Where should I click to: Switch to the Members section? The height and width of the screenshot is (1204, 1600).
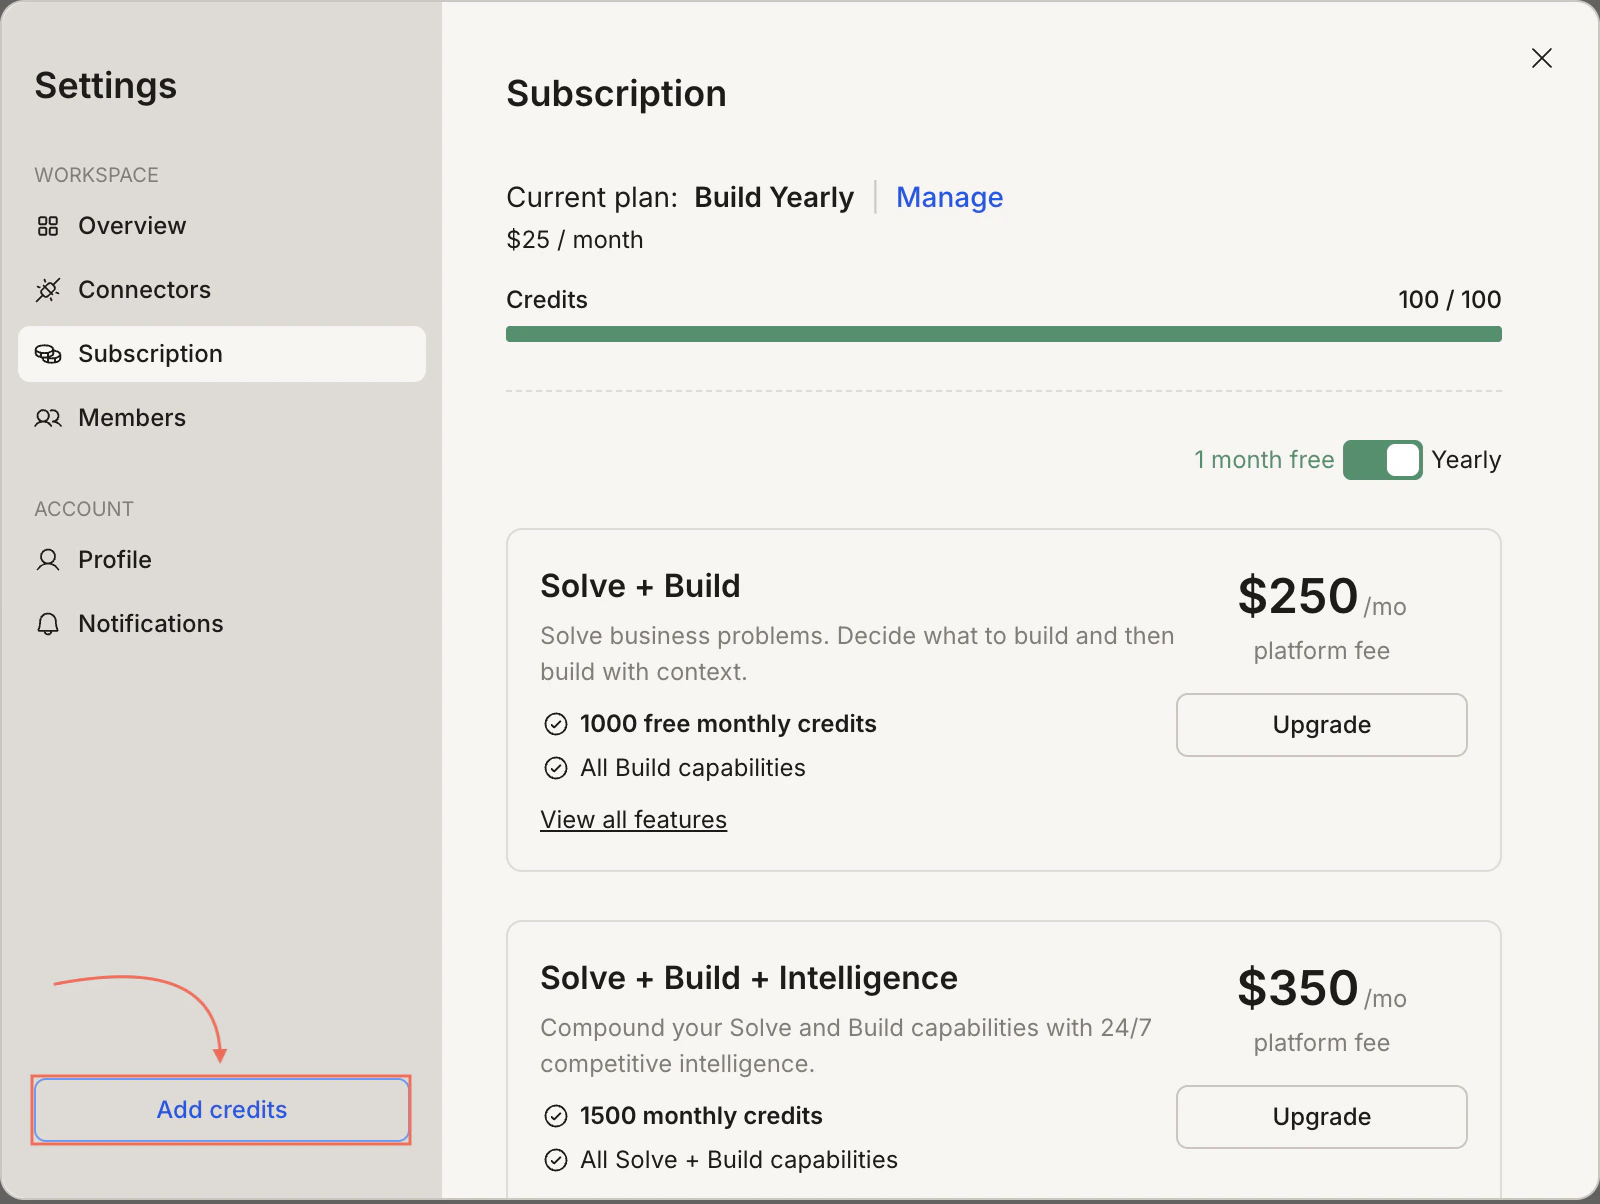[x=132, y=418]
